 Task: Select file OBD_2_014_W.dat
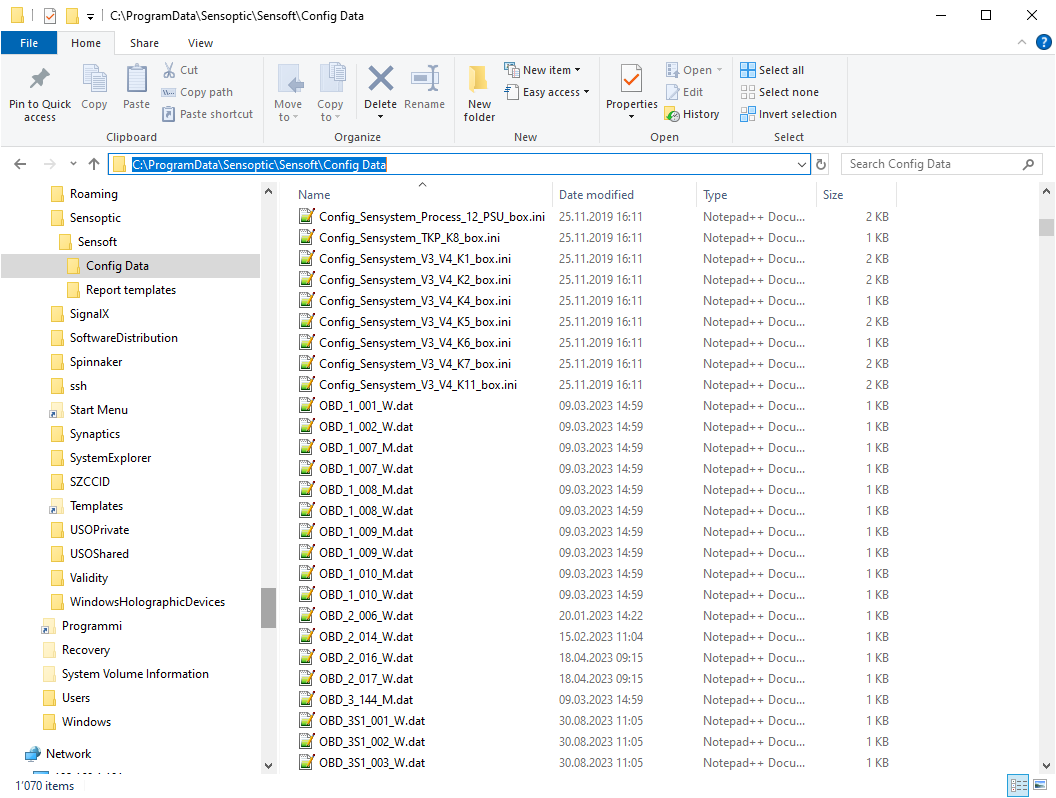pyautogui.click(x=366, y=637)
